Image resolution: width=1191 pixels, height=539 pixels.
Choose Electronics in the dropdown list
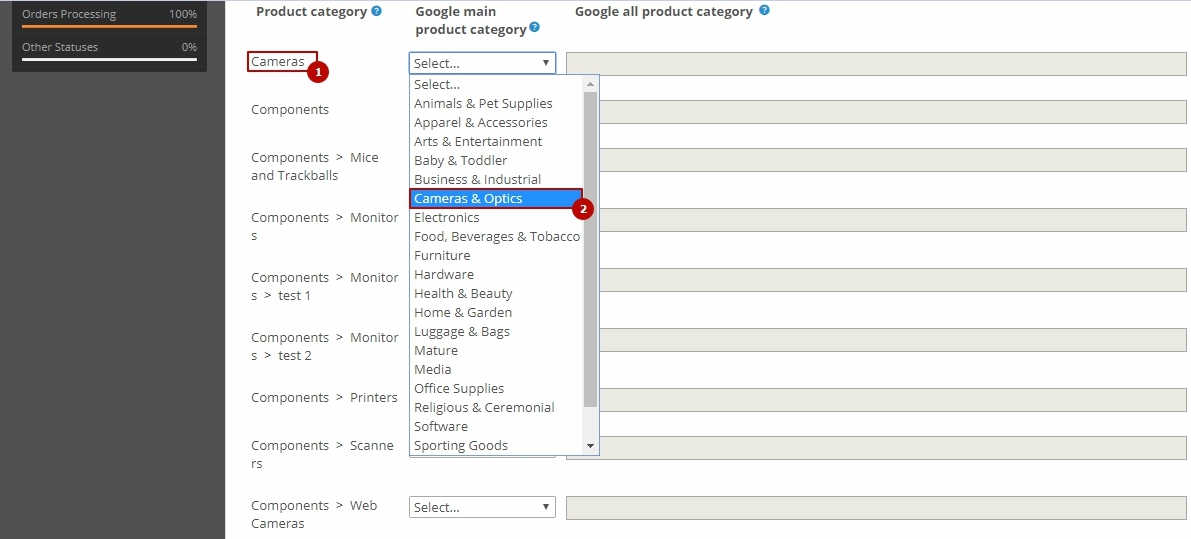(447, 217)
